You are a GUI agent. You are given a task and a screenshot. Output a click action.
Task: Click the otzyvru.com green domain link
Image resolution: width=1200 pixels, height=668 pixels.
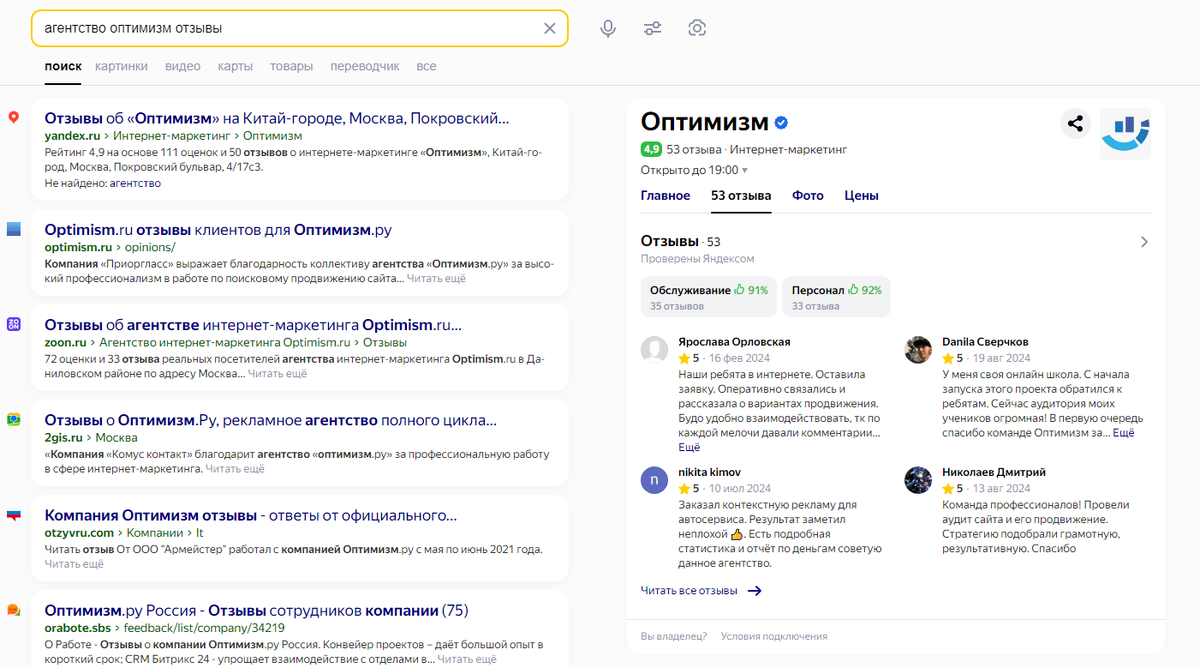[79, 533]
